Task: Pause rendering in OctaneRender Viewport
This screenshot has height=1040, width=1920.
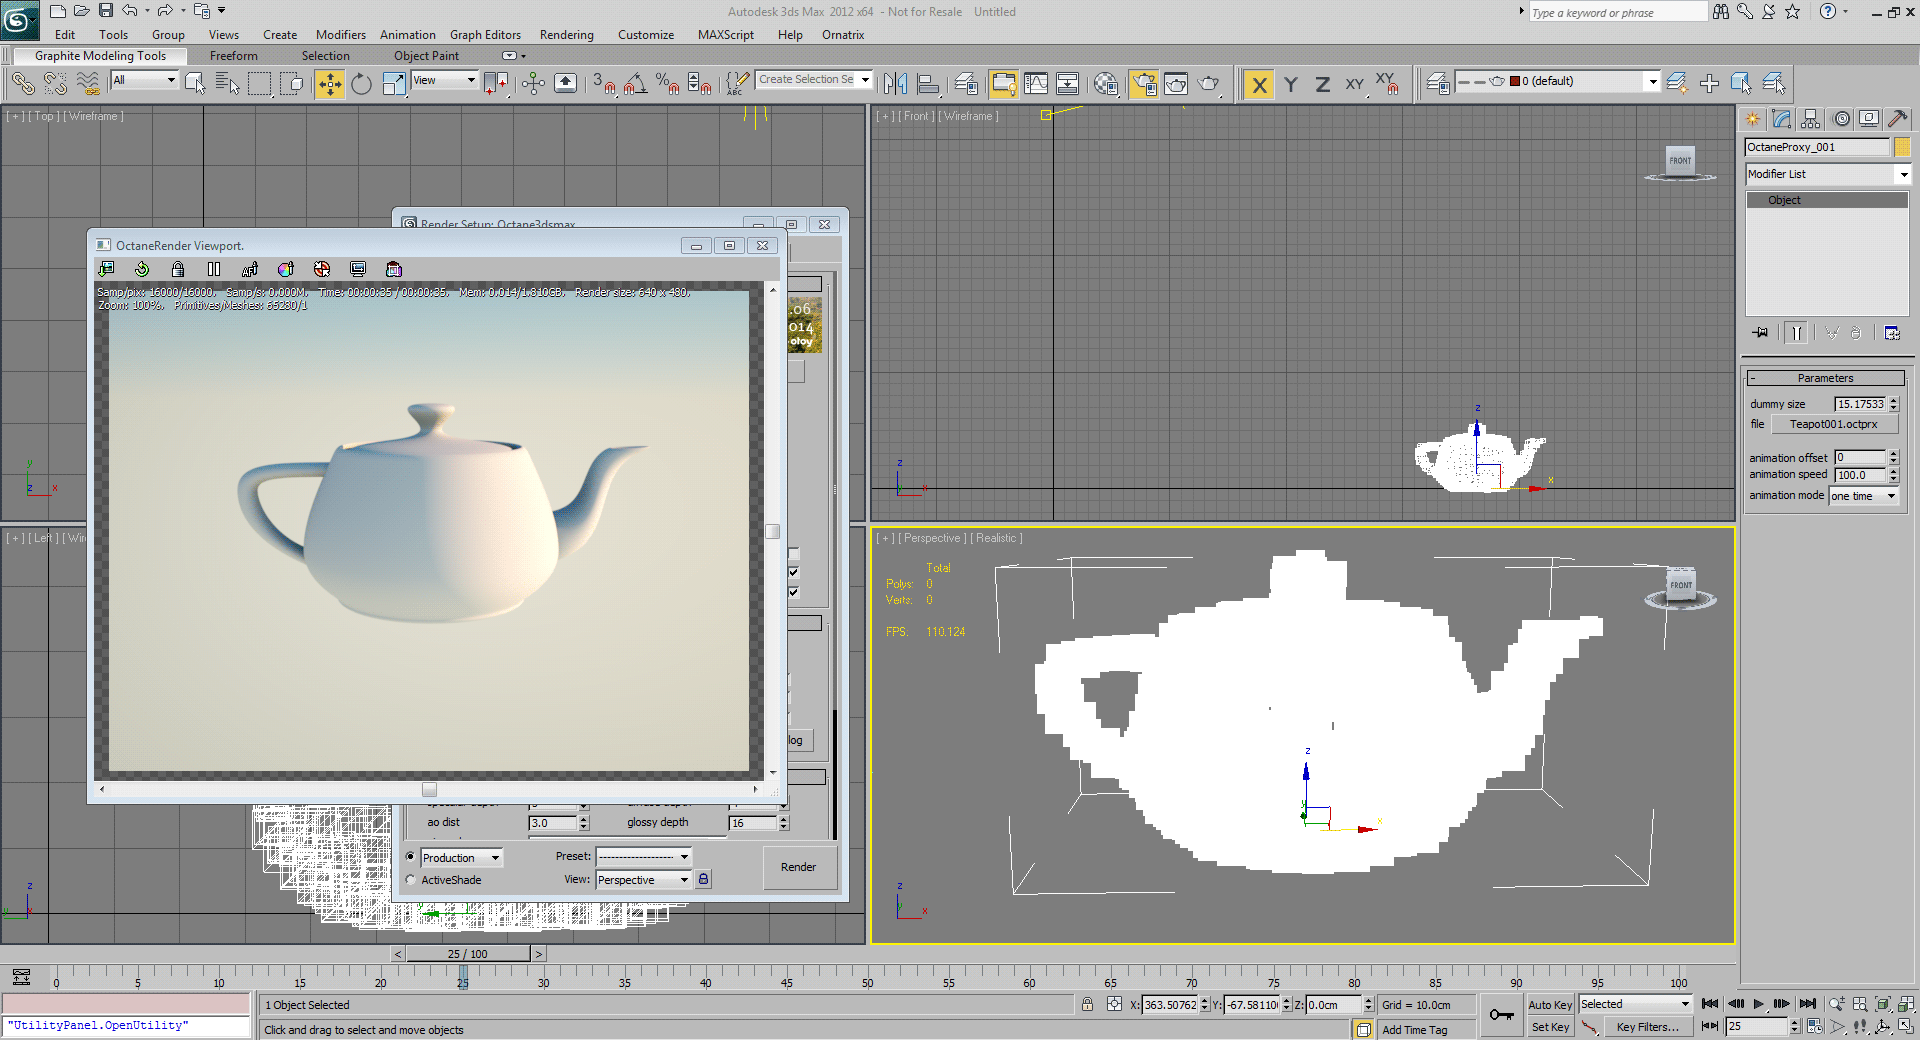Action: 213,269
